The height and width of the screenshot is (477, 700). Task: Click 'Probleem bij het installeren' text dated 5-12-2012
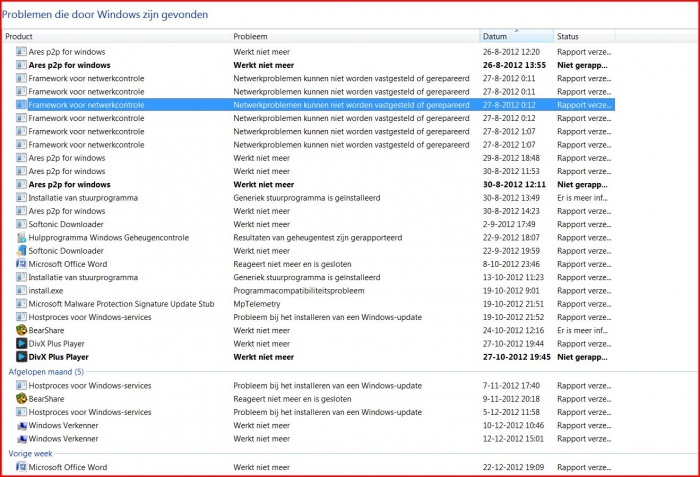(327, 412)
